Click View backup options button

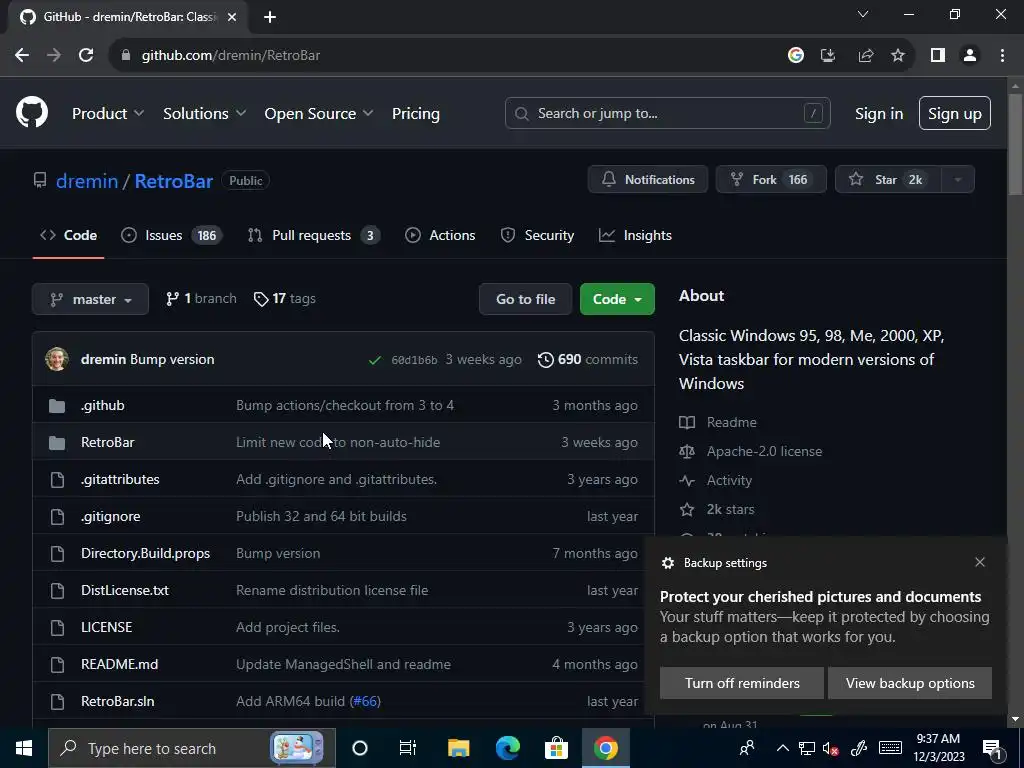click(x=910, y=683)
